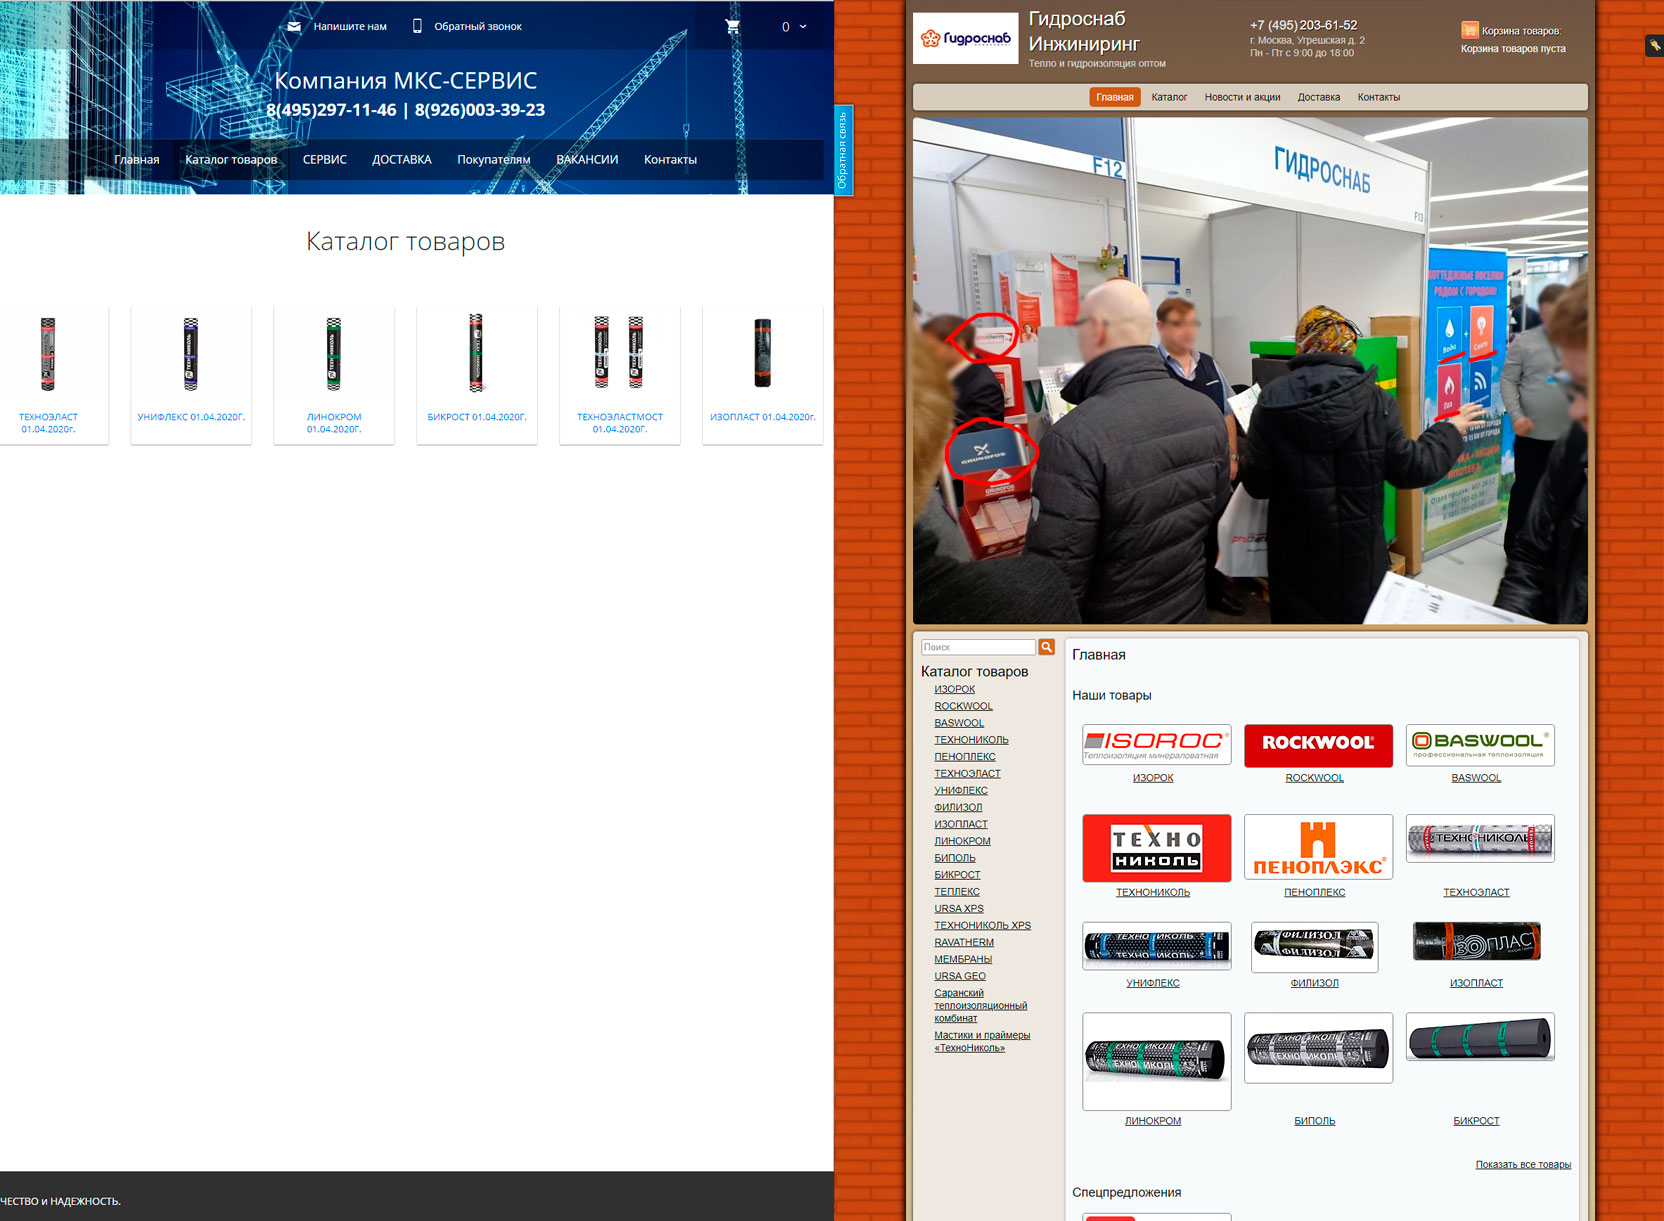Open Саранский теплоизоляционный комбинат link
Screen dimensions: 1664x1221
[980, 1006]
